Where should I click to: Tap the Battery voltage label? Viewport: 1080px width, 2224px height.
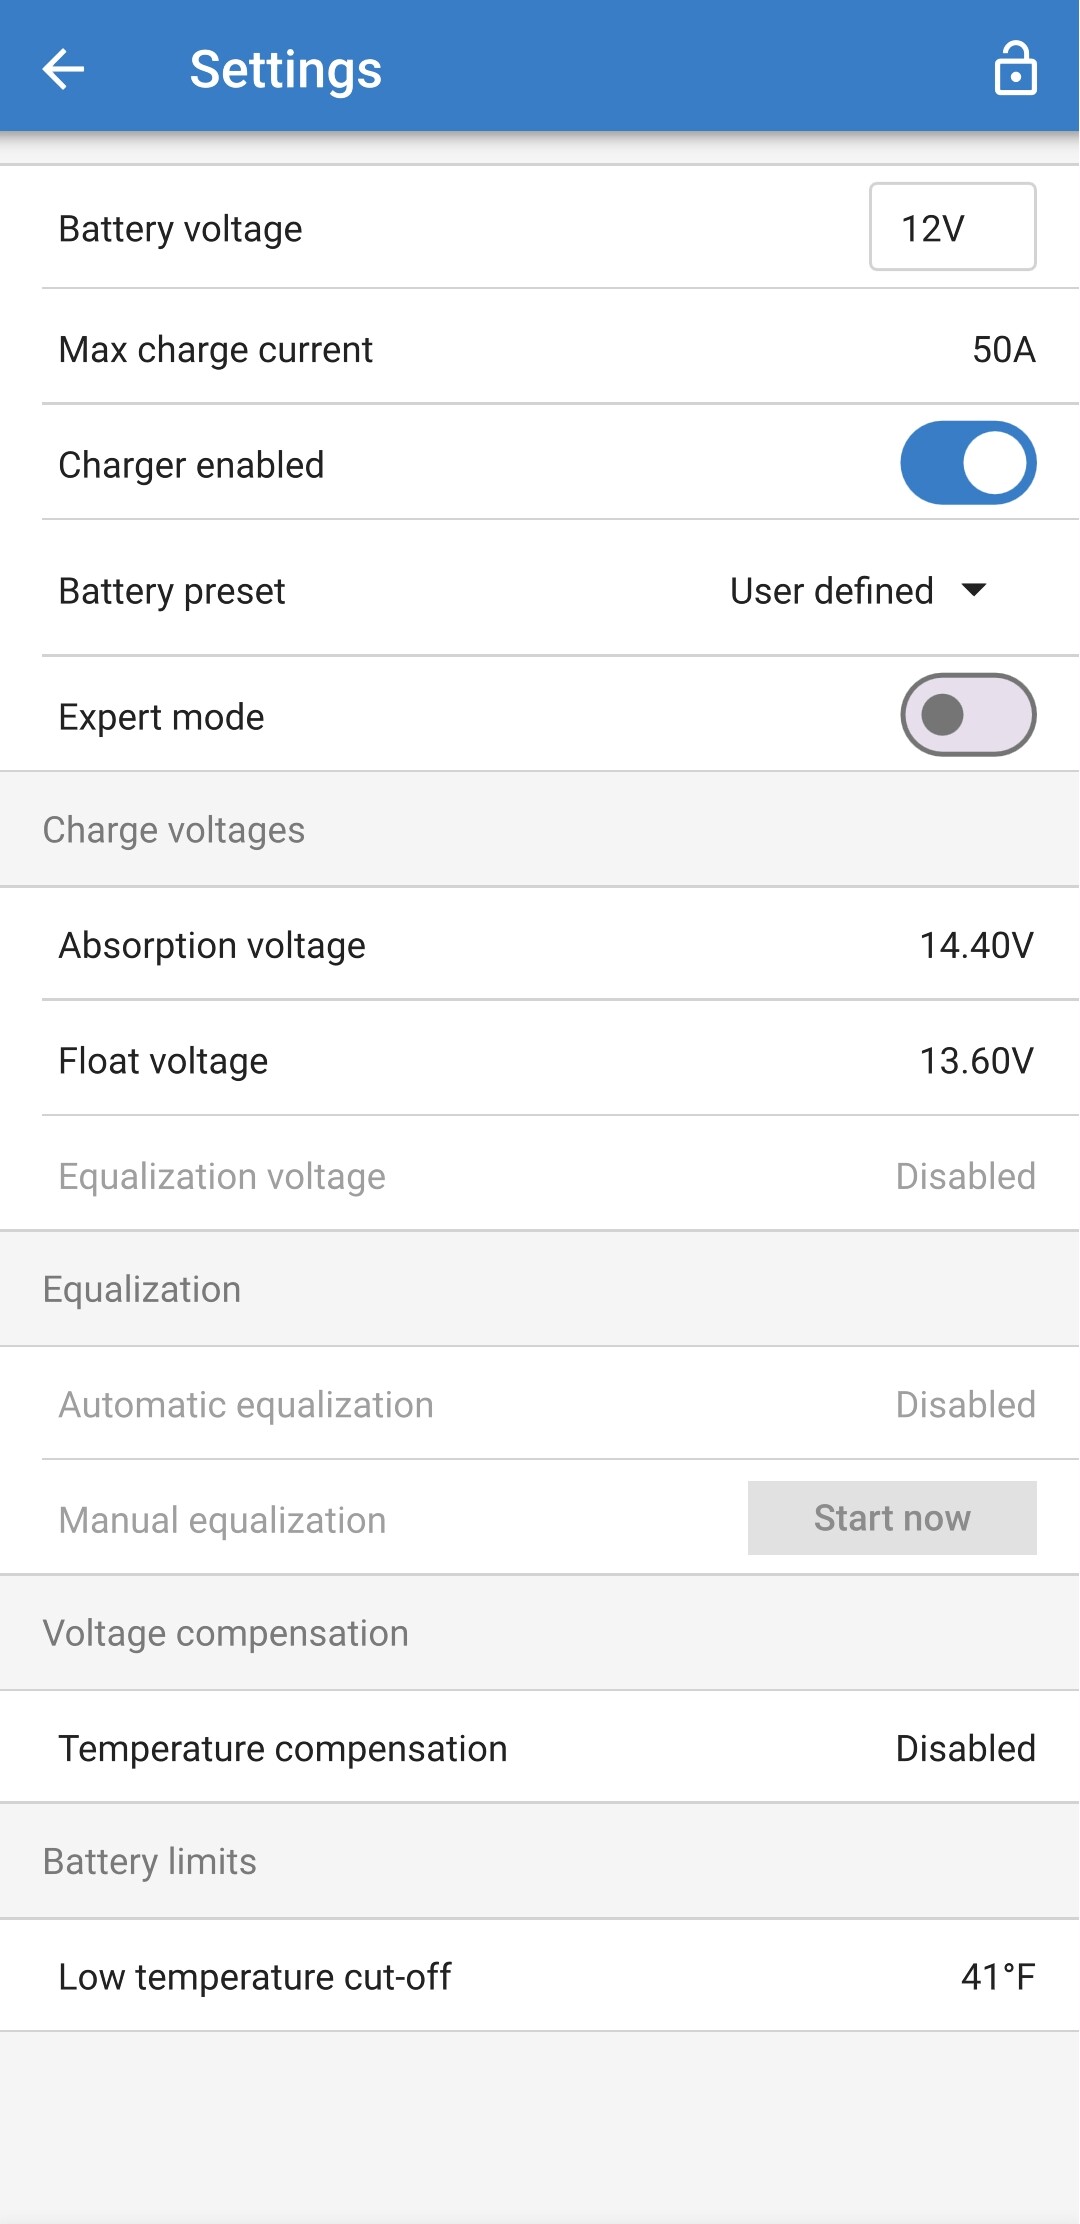click(181, 229)
